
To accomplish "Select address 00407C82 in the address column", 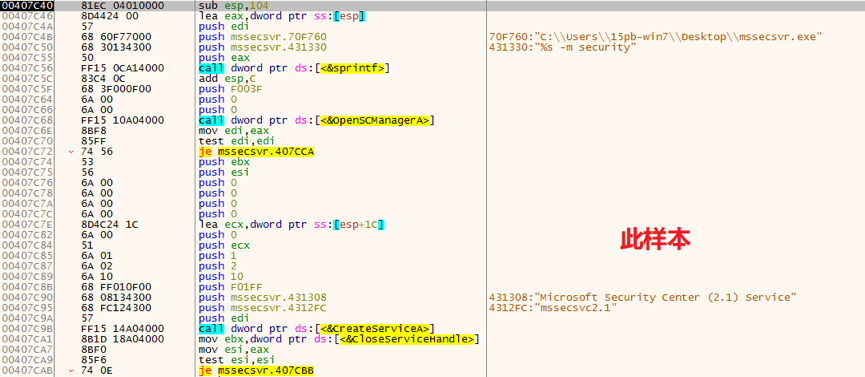I will pos(26,235).
